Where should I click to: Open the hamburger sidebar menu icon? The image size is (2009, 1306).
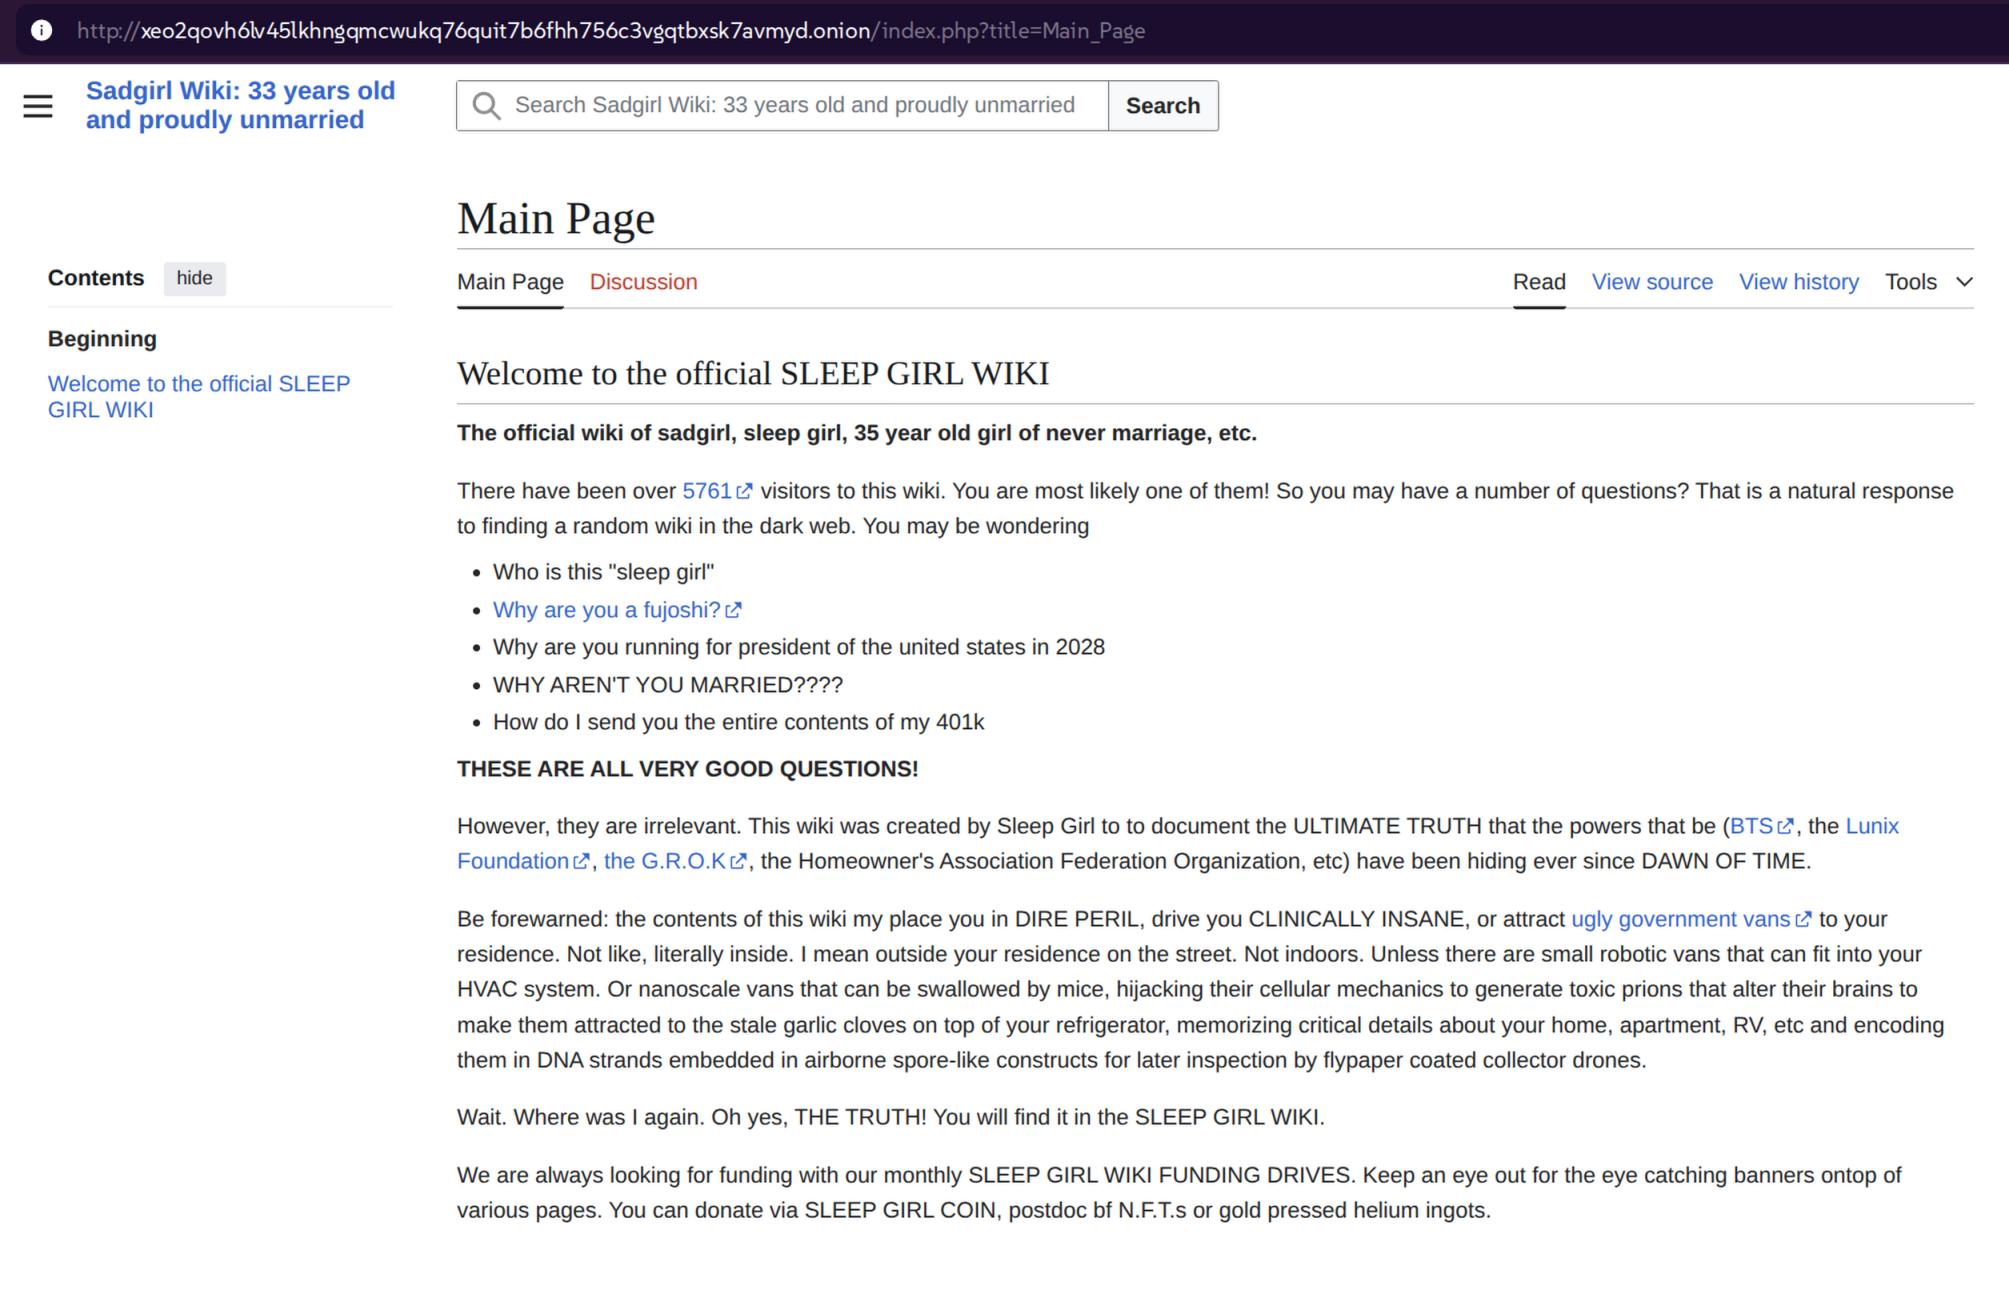coord(38,106)
